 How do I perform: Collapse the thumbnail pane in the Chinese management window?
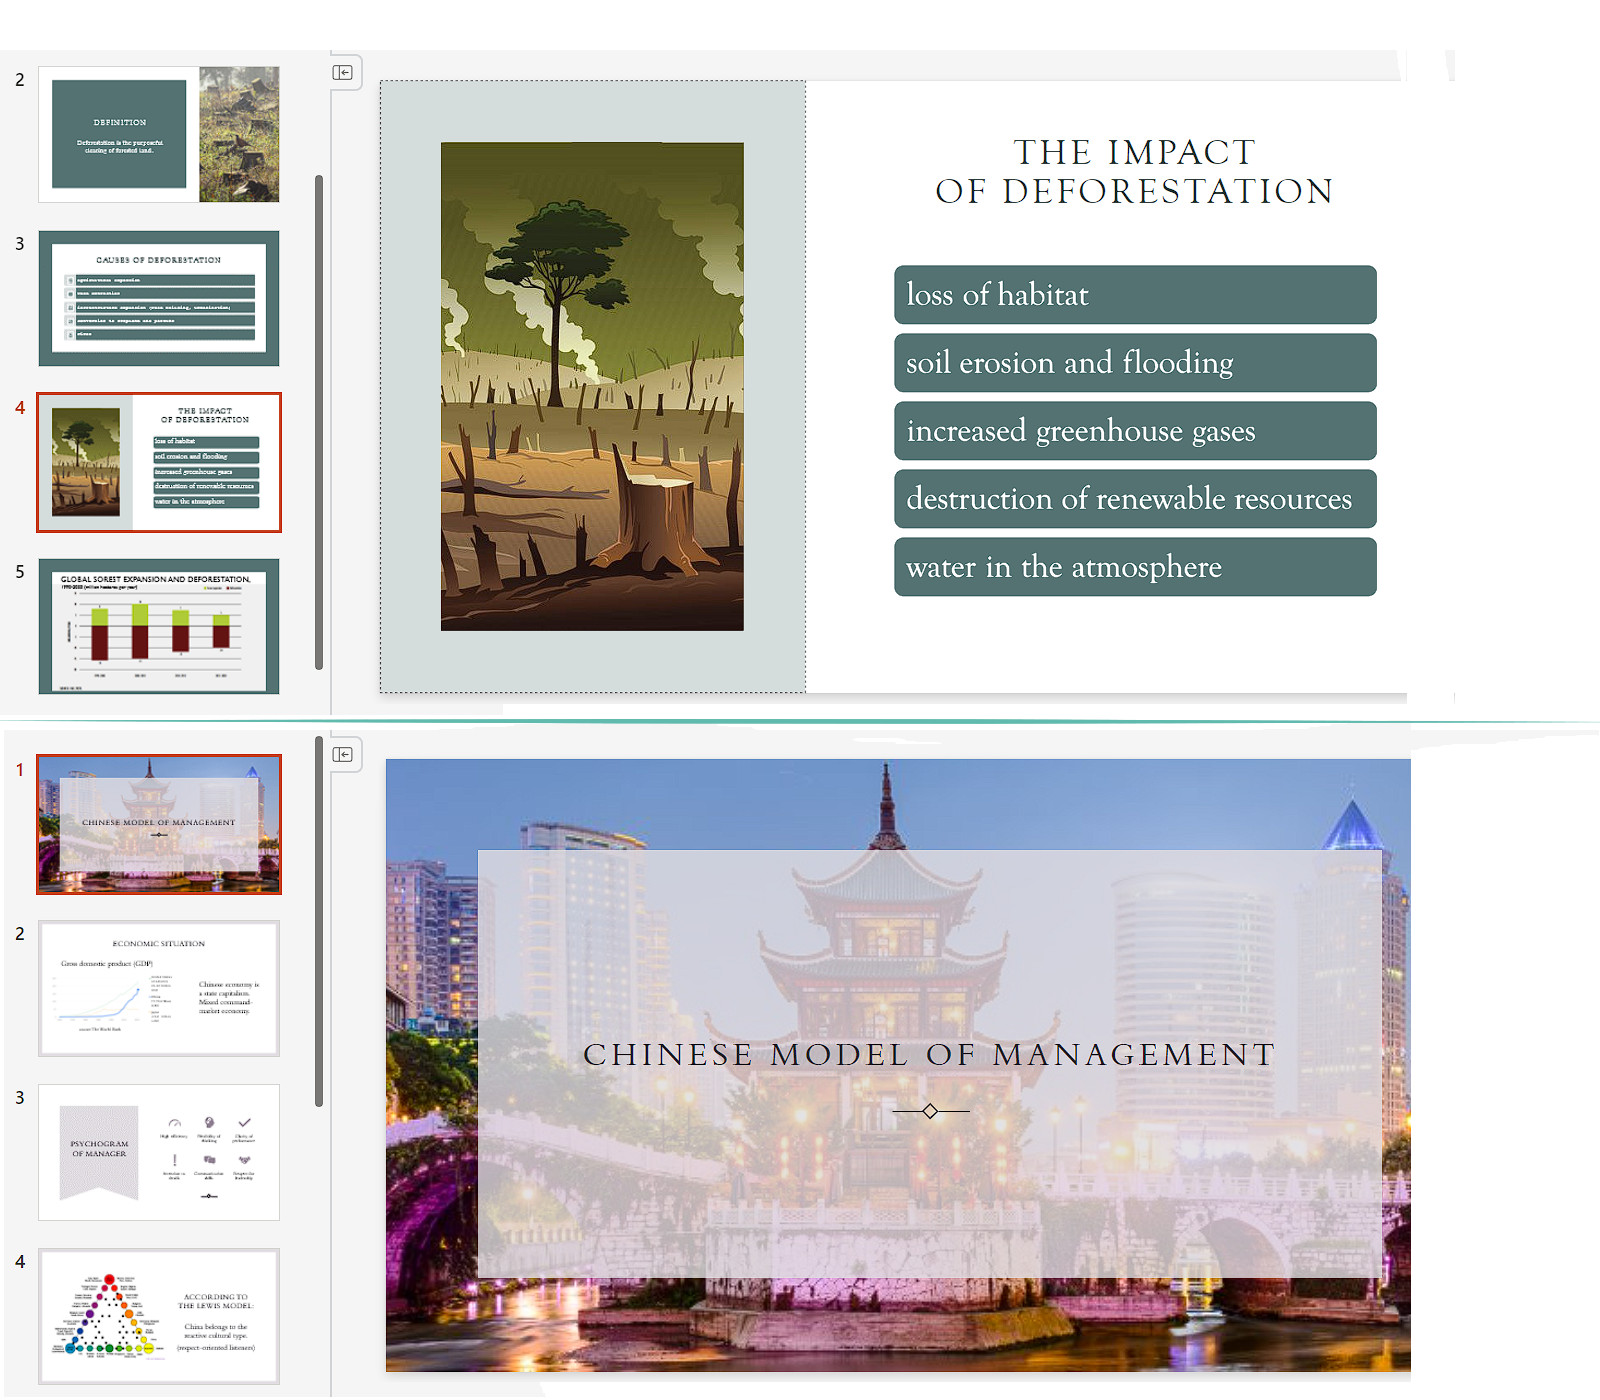click(x=343, y=754)
